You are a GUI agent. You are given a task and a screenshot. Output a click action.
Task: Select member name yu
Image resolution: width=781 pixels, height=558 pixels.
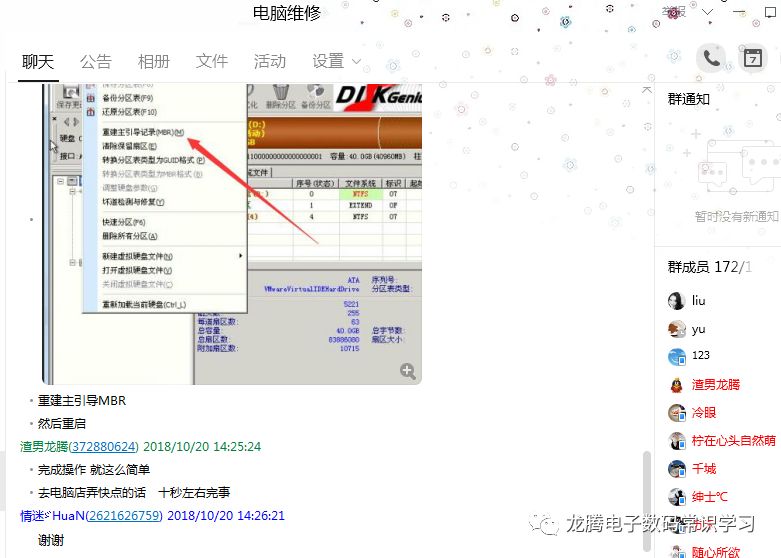click(x=698, y=329)
